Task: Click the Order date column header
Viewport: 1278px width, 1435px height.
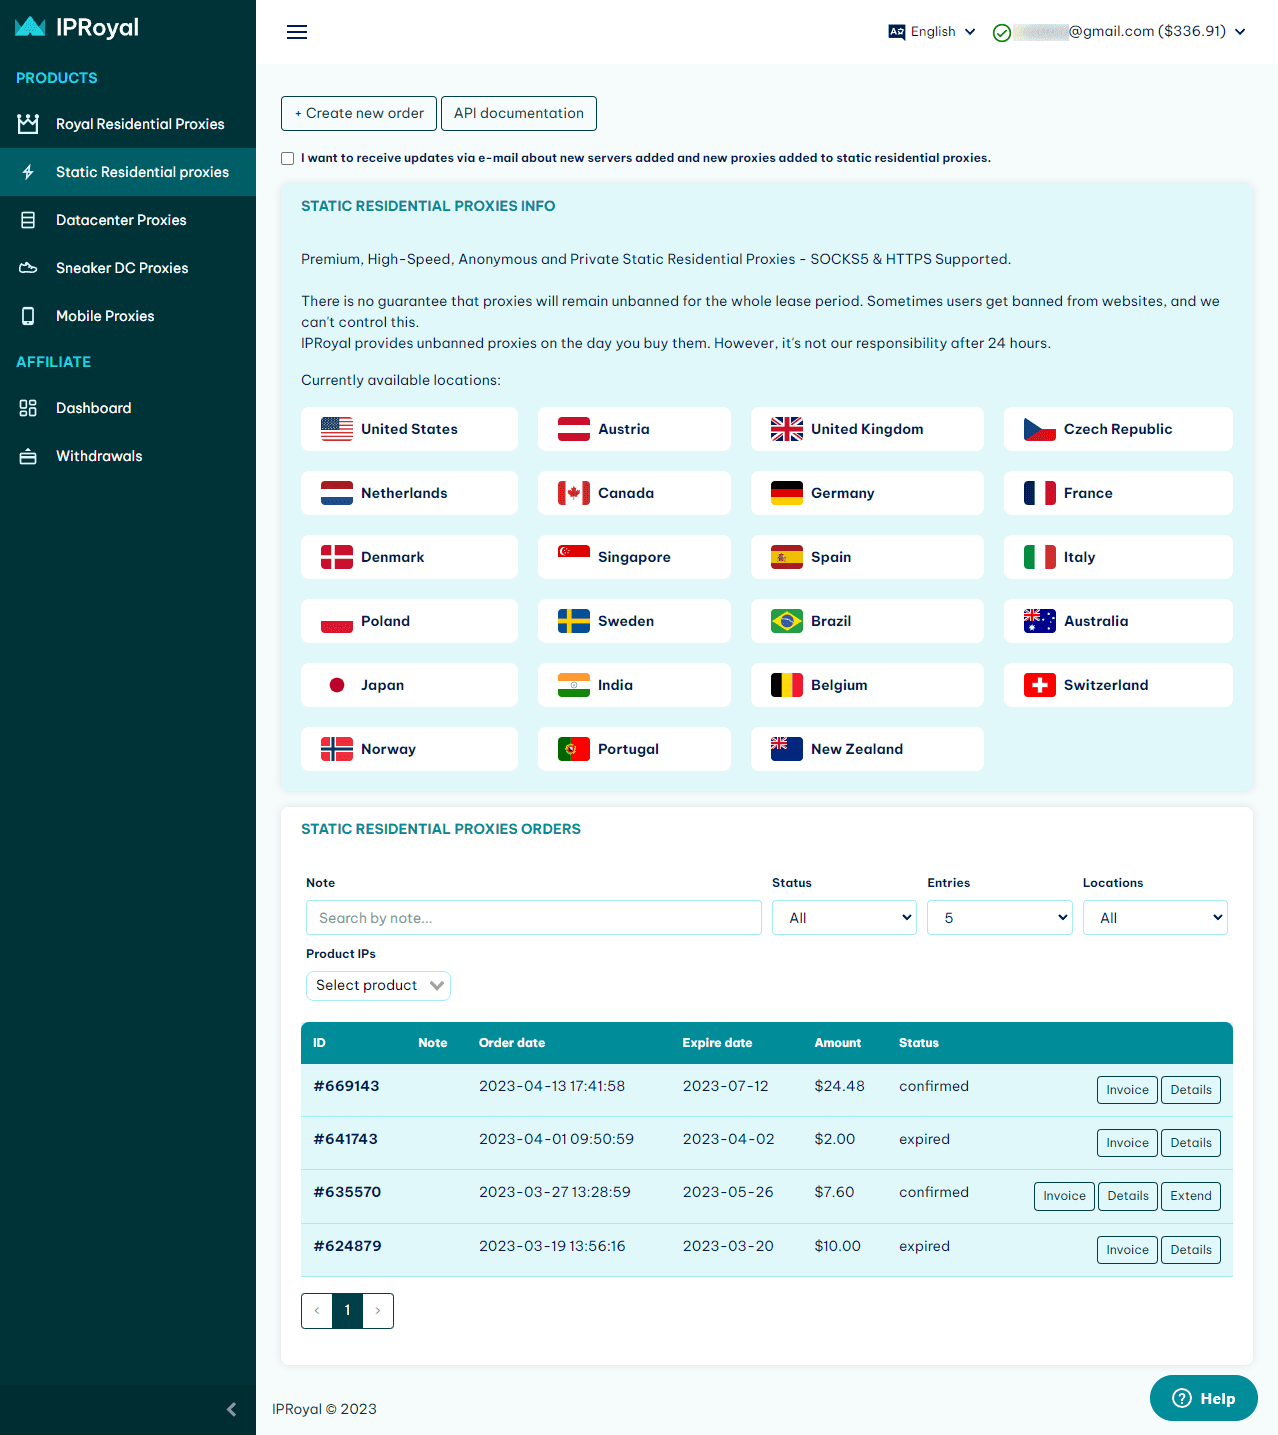Action: click(512, 1043)
